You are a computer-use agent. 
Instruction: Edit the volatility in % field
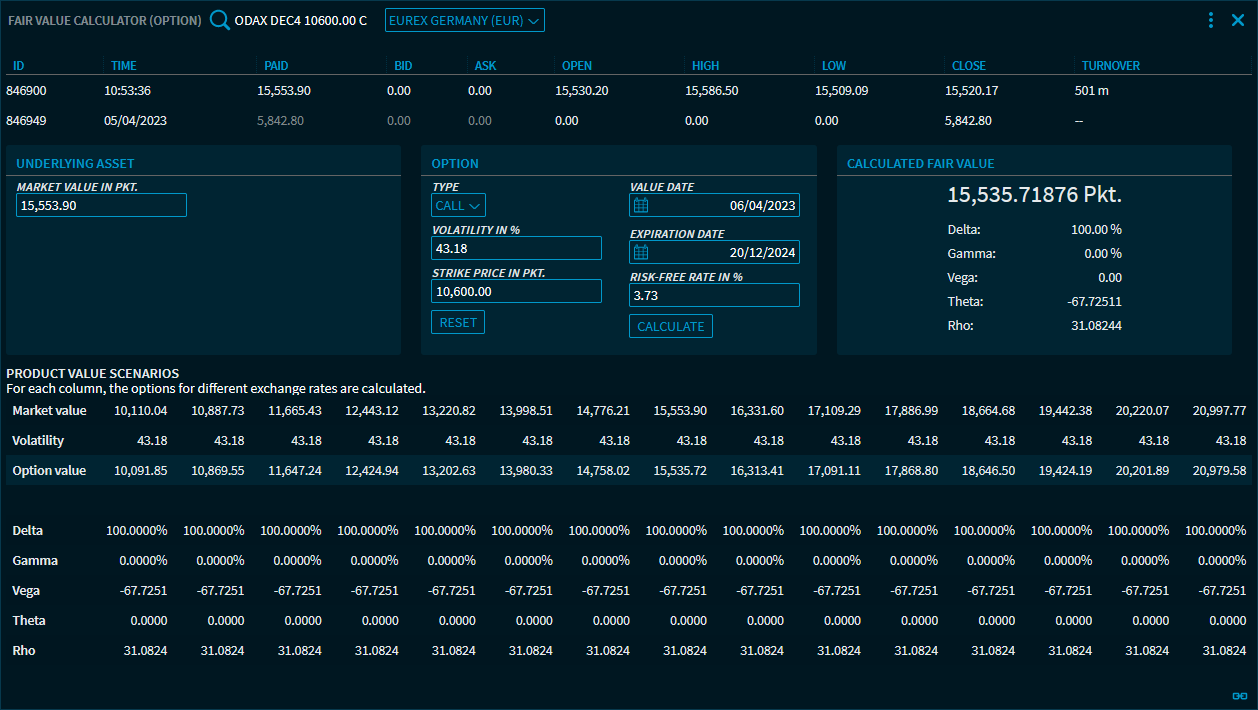(516, 248)
